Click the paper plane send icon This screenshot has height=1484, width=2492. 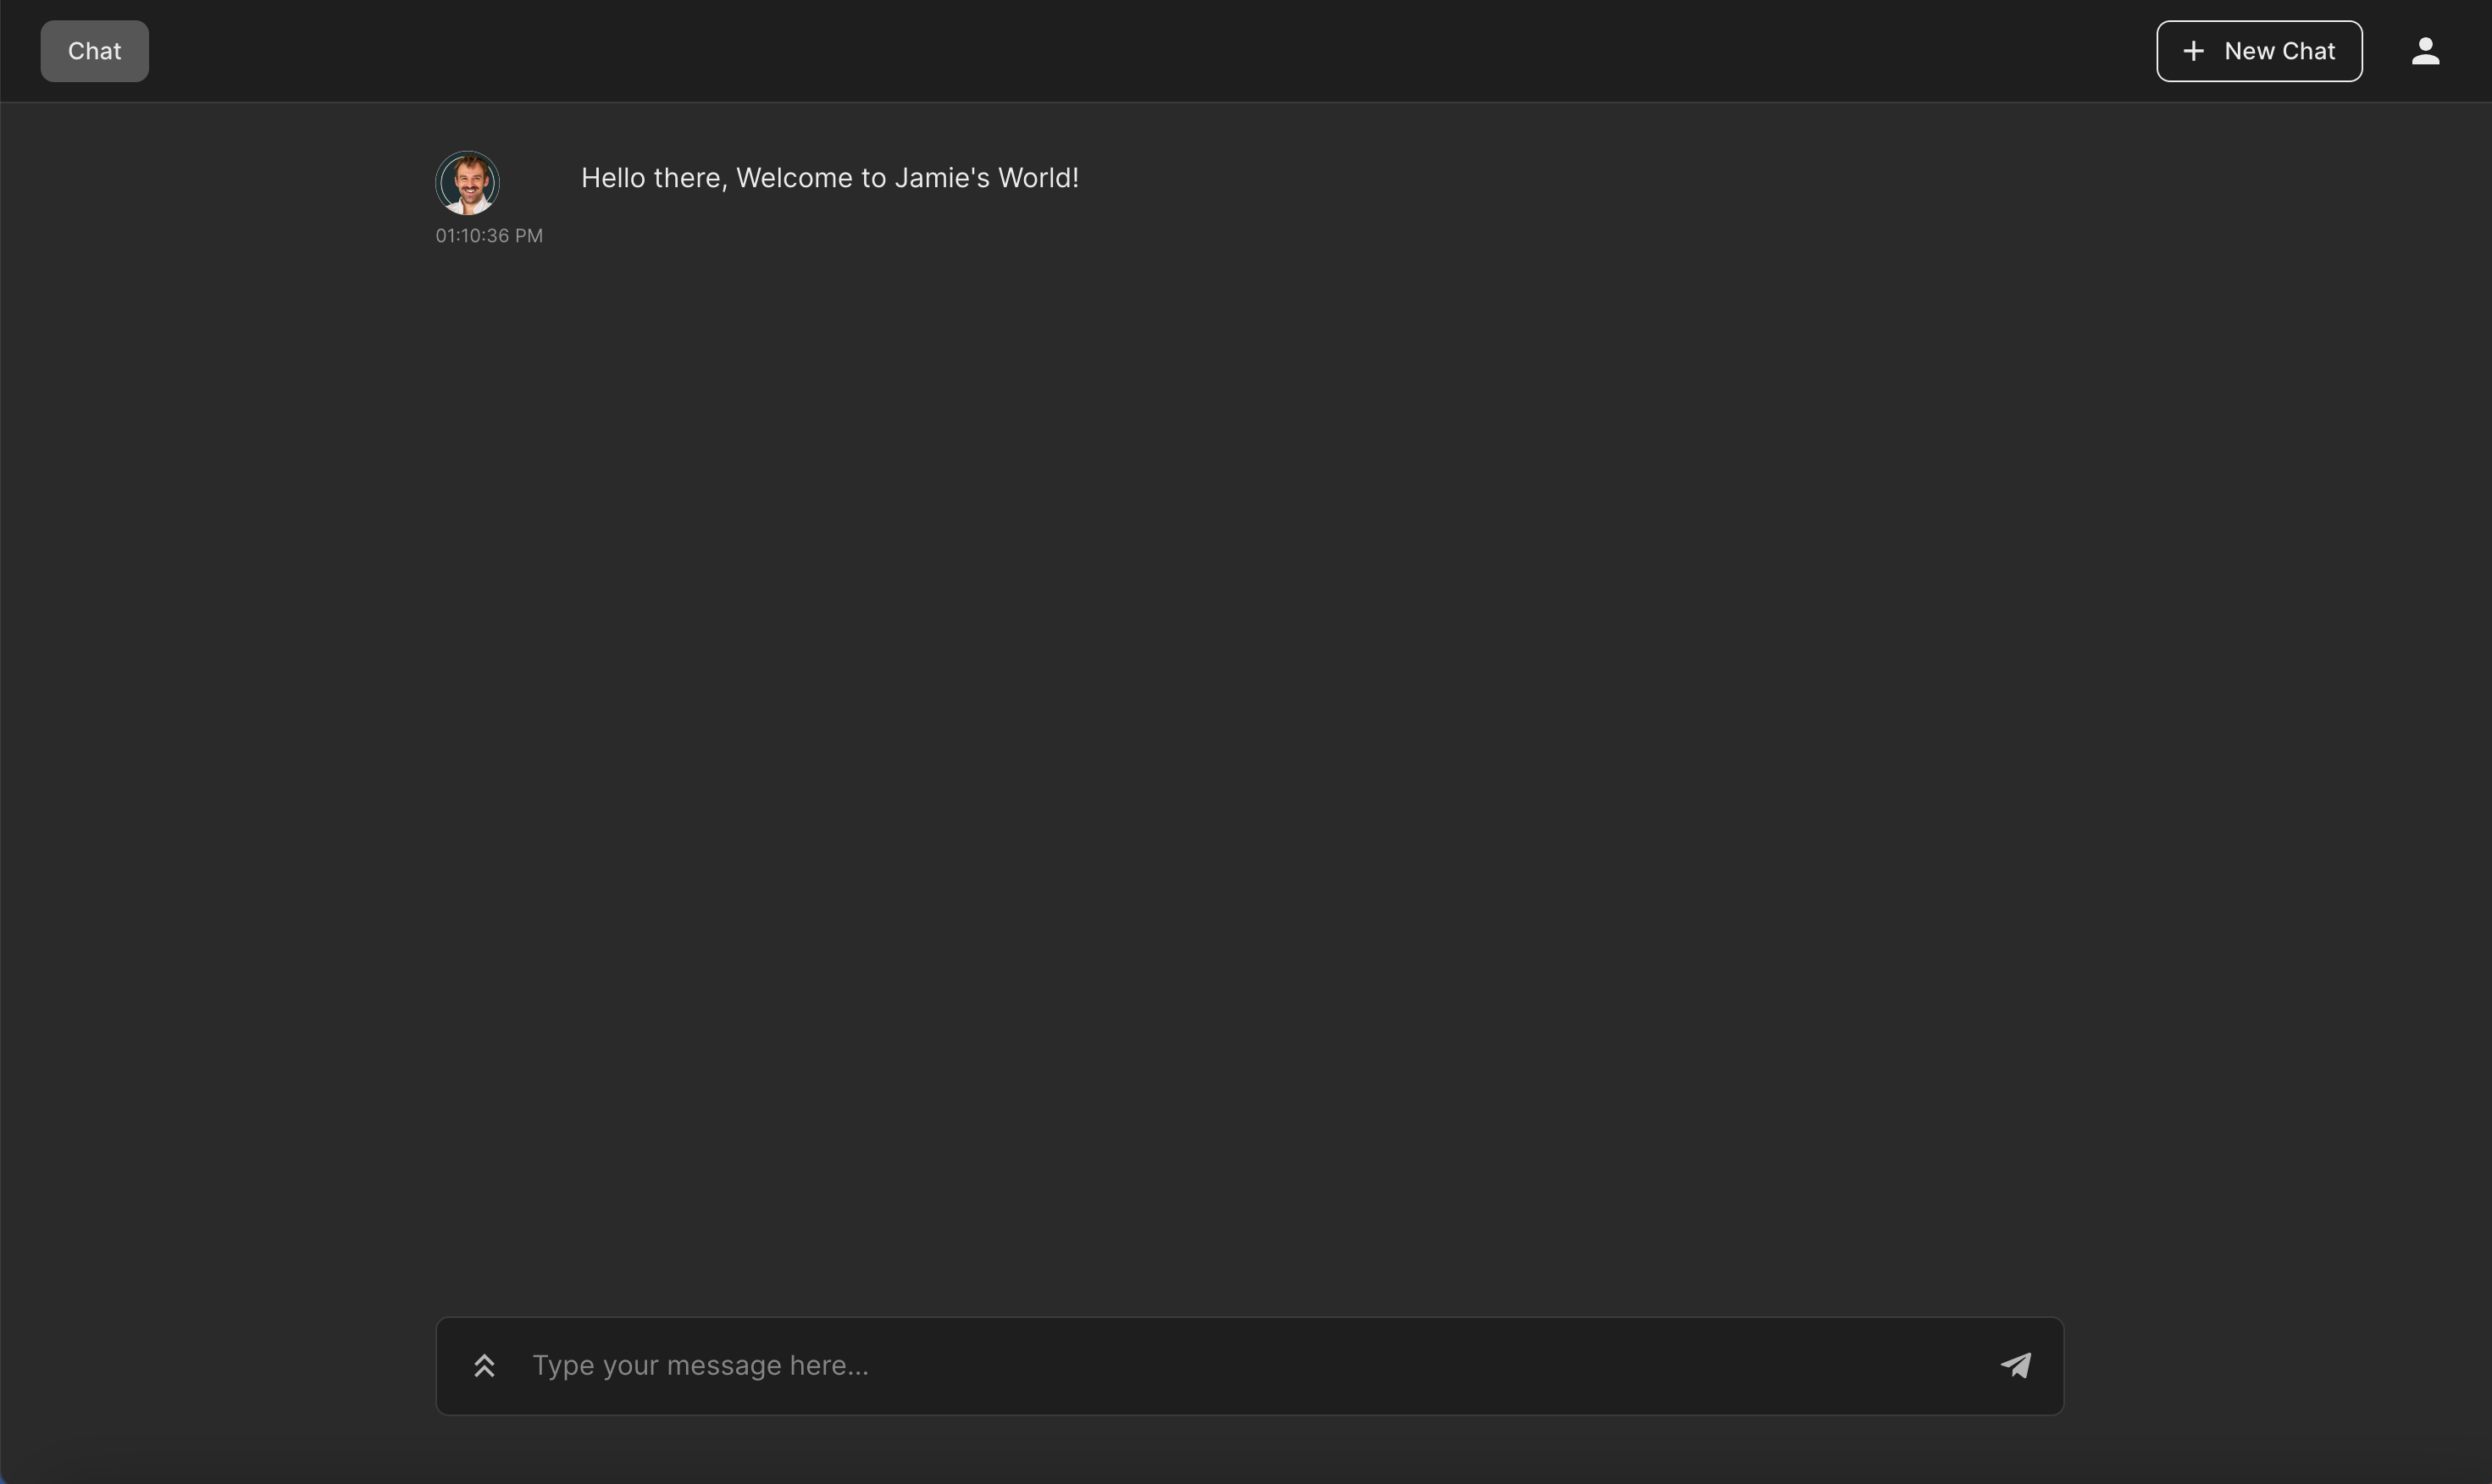2015,1365
